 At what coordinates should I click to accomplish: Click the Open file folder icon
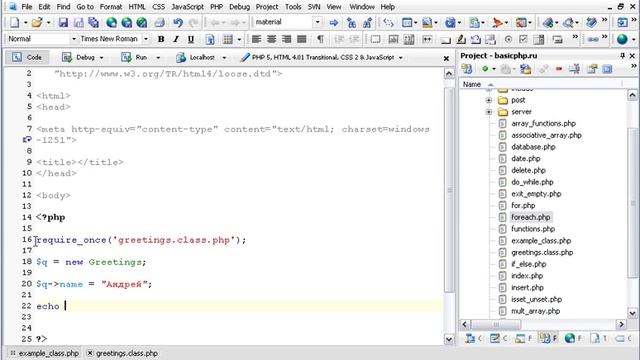pyautogui.click(x=37, y=22)
